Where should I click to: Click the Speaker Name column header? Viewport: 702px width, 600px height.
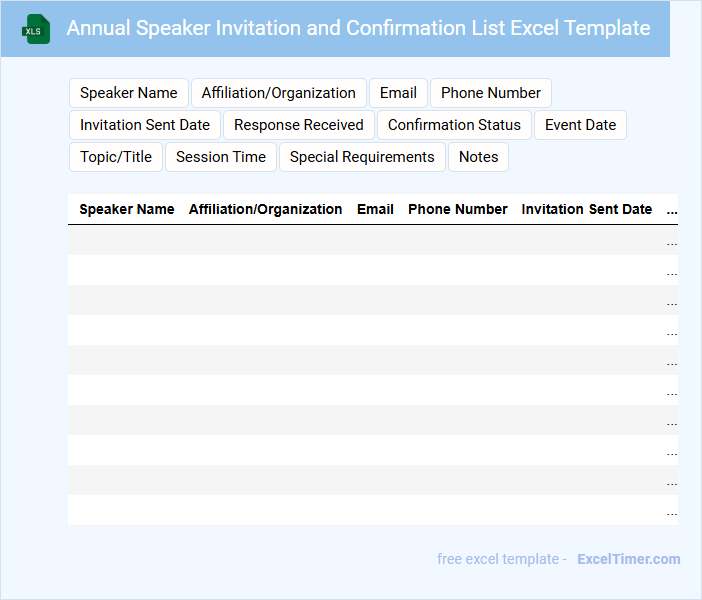127,210
